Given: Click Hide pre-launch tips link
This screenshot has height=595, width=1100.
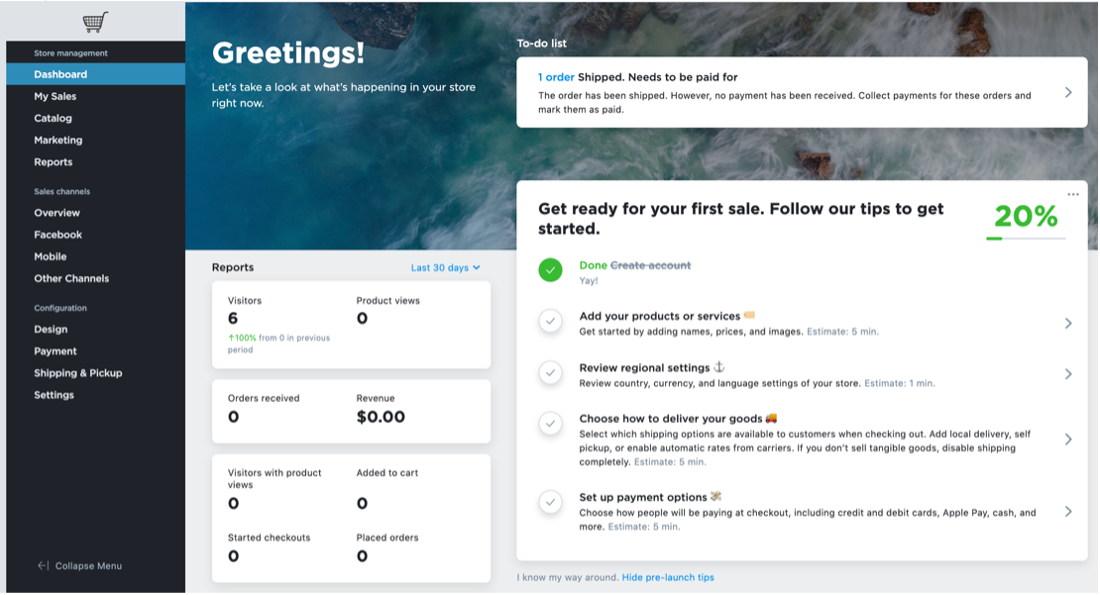Looking at the screenshot, I should click(668, 577).
